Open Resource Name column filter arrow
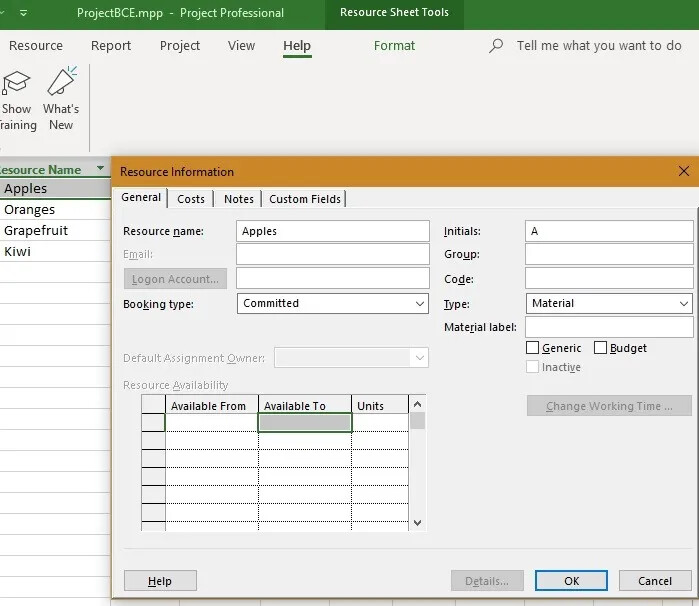This screenshot has width=699, height=606. click(100, 169)
